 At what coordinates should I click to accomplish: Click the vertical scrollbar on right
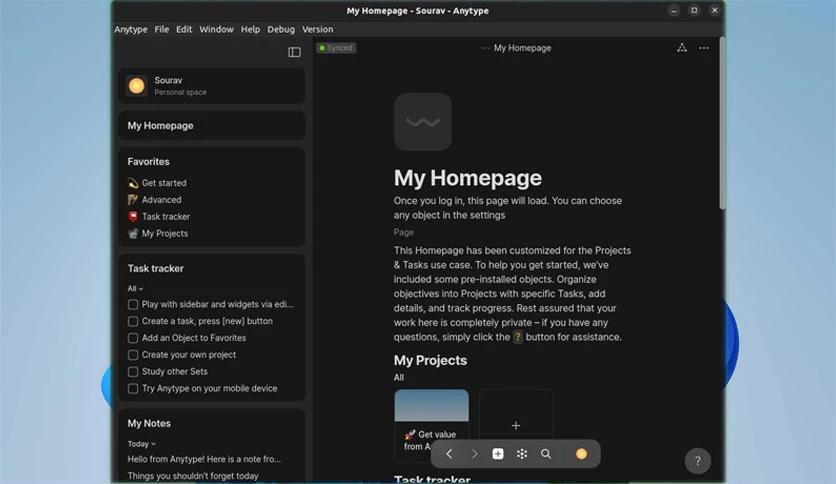pyautogui.click(x=722, y=123)
